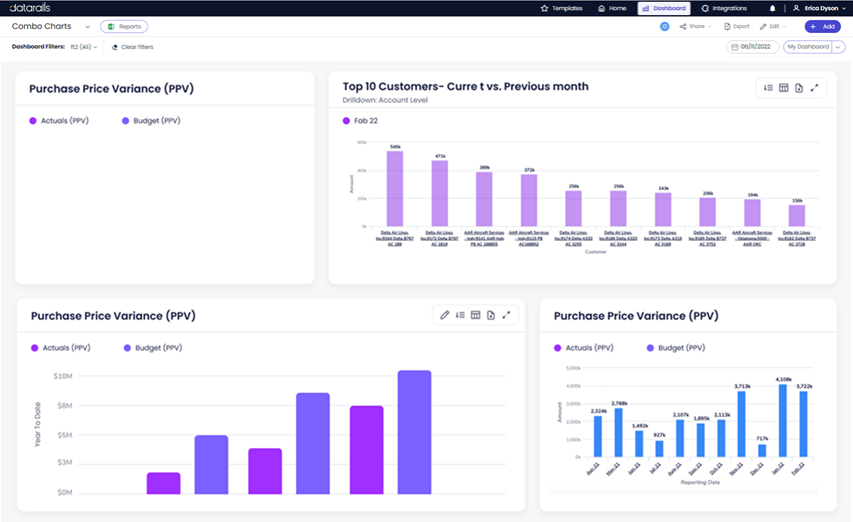Click the blue circular sync icon beside Share
This screenshot has width=853, height=522.
point(665,26)
